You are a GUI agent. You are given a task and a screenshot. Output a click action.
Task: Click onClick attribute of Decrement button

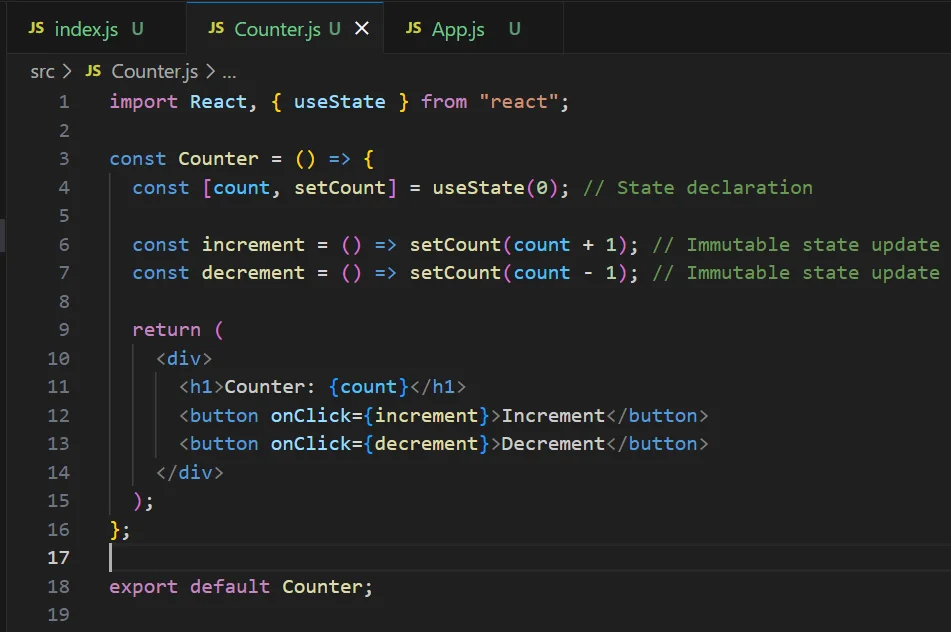point(311,444)
